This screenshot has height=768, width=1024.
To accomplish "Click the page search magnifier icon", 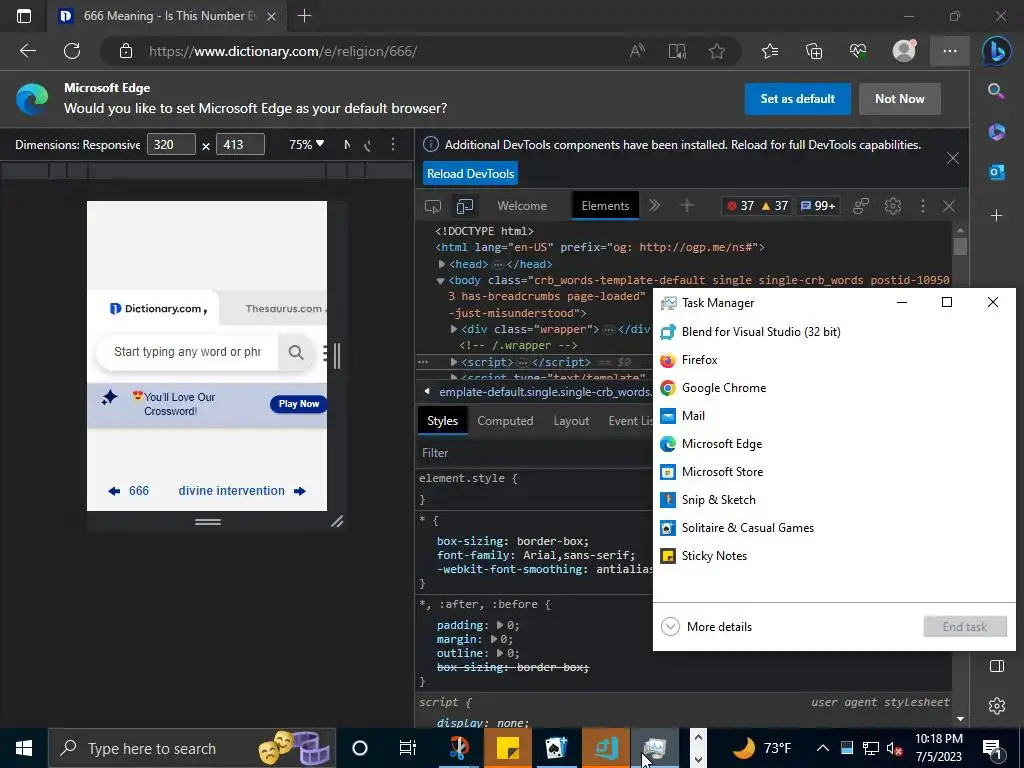I will tap(296, 353).
